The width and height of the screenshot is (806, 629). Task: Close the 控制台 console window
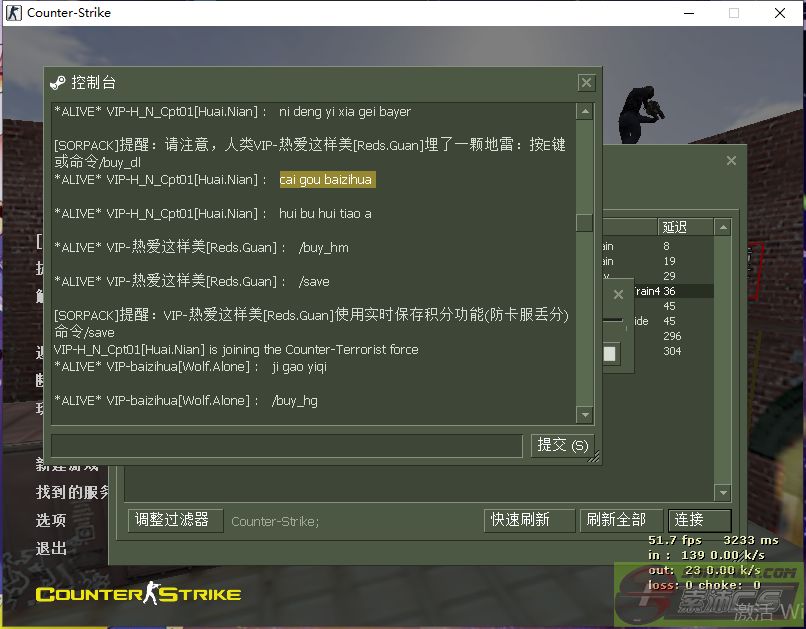[x=586, y=83]
